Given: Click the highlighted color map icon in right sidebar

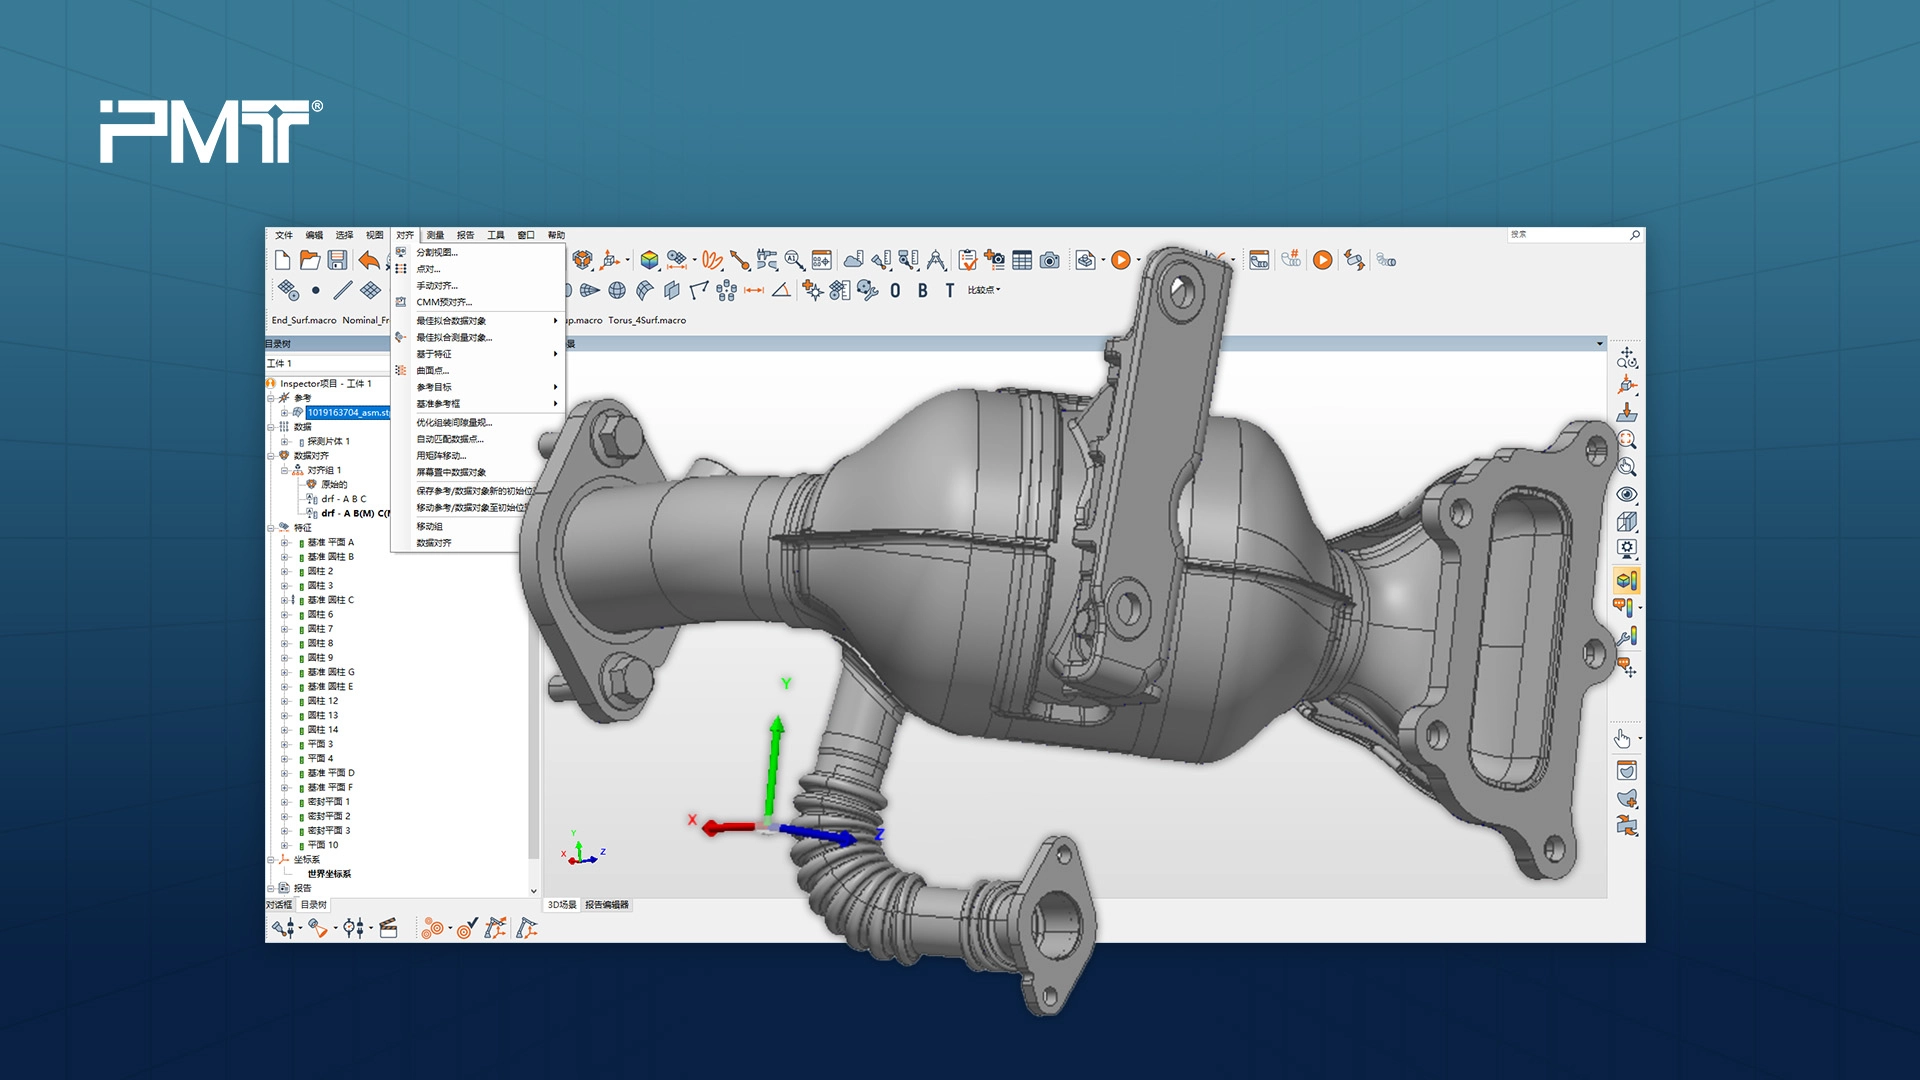Looking at the screenshot, I should pos(1626,580).
